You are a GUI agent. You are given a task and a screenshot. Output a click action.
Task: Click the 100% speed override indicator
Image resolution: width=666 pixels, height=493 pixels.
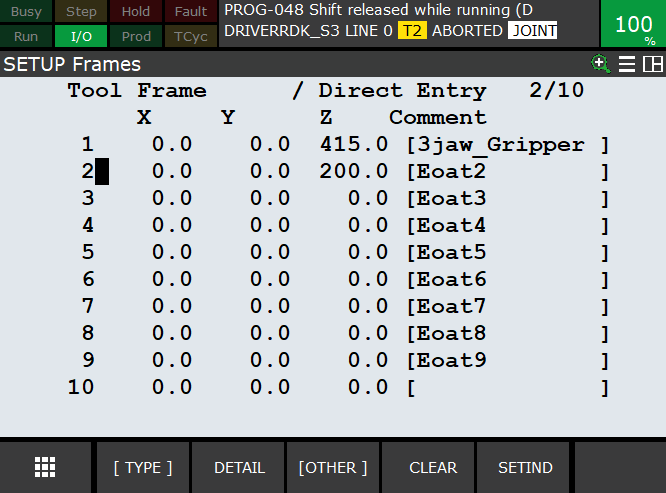633,24
